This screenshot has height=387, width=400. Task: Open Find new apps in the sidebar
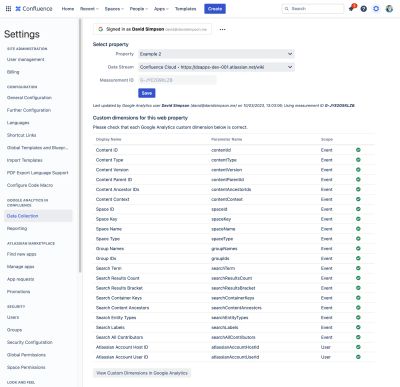[22, 254]
